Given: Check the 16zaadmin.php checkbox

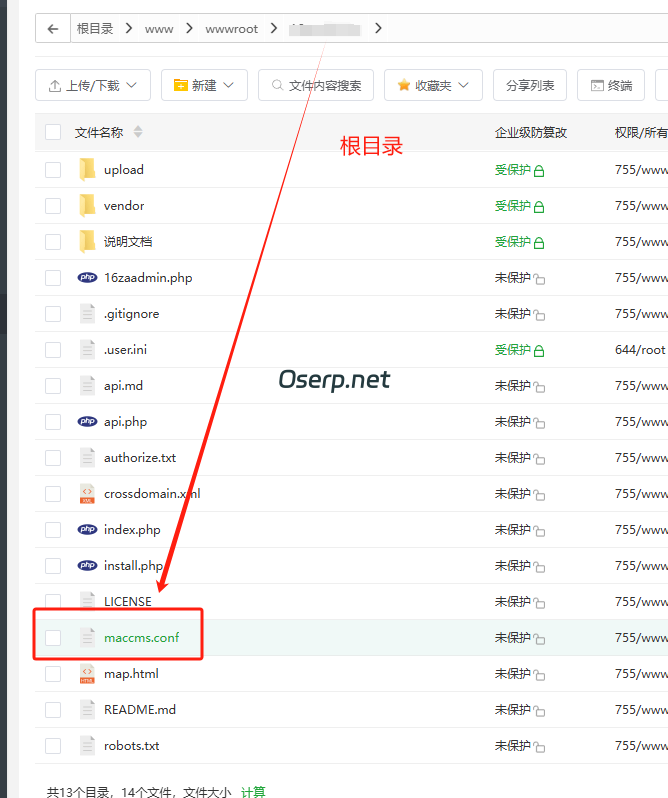Looking at the screenshot, I should click(53, 278).
